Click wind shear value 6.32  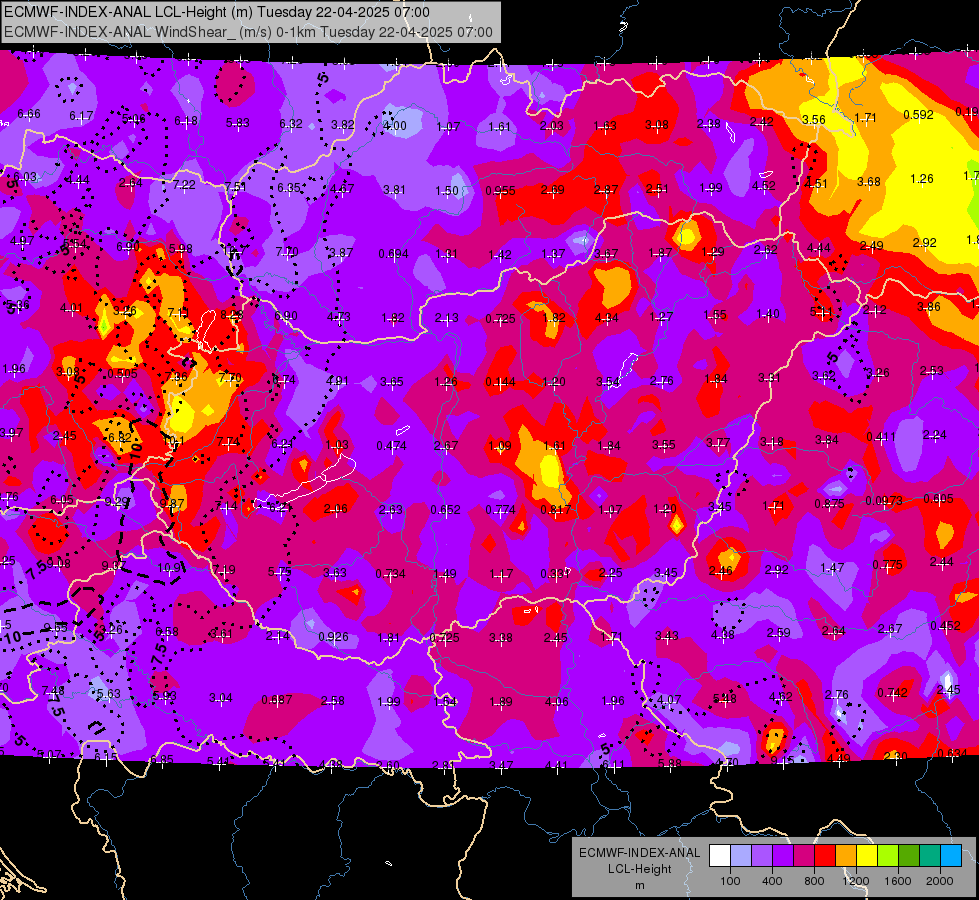click(290, 124)
